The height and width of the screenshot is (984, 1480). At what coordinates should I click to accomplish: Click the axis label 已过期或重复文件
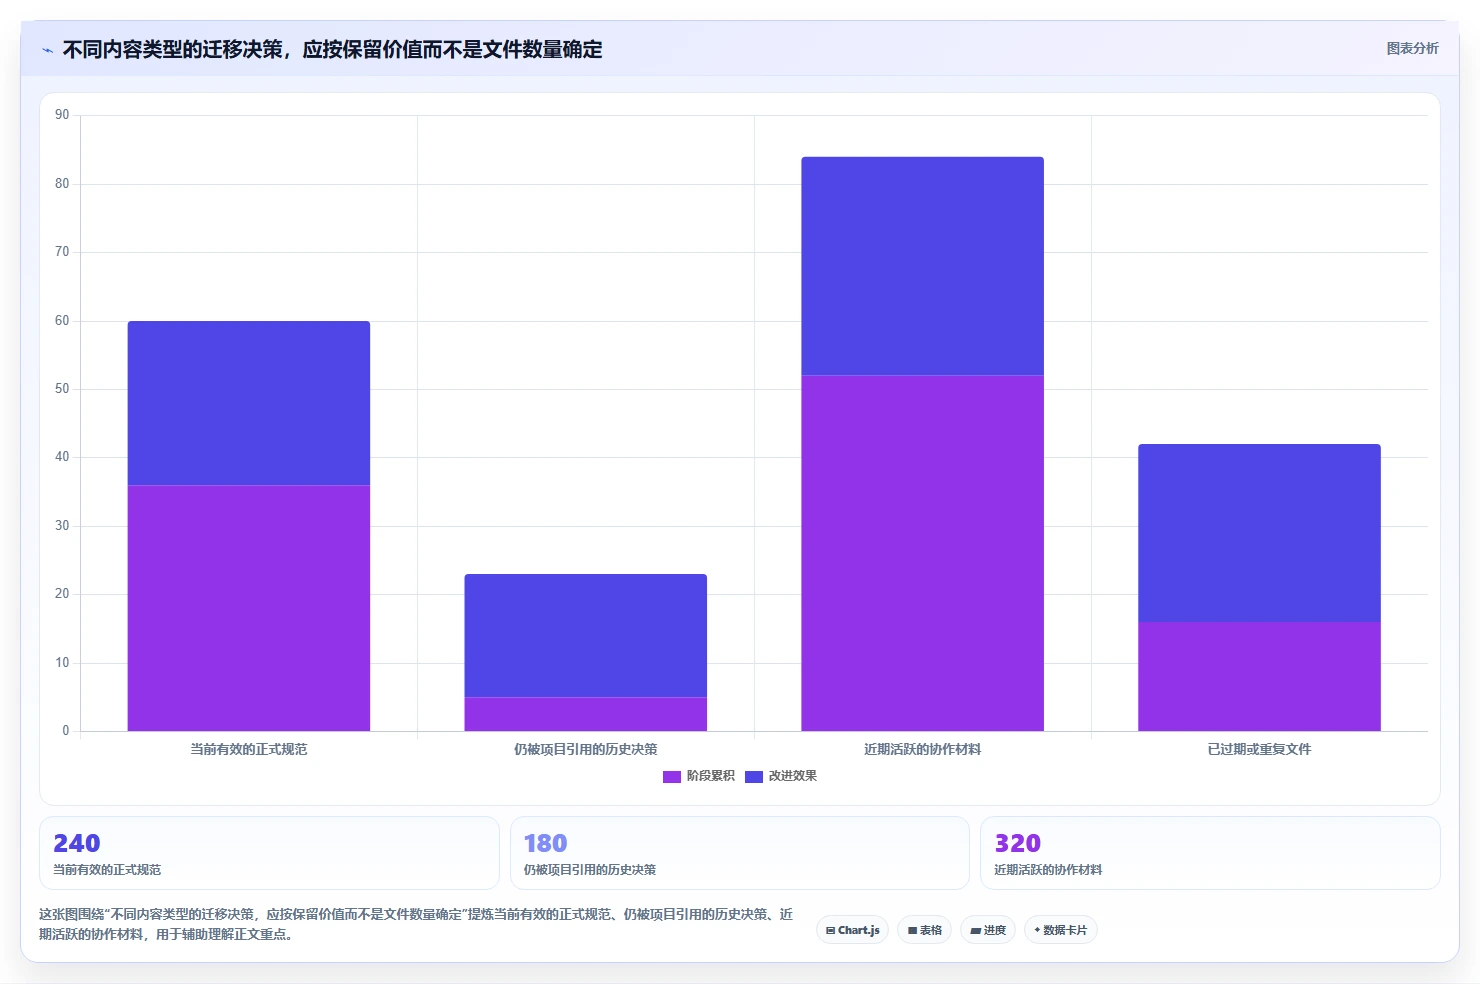click(x=1259, y=749)
